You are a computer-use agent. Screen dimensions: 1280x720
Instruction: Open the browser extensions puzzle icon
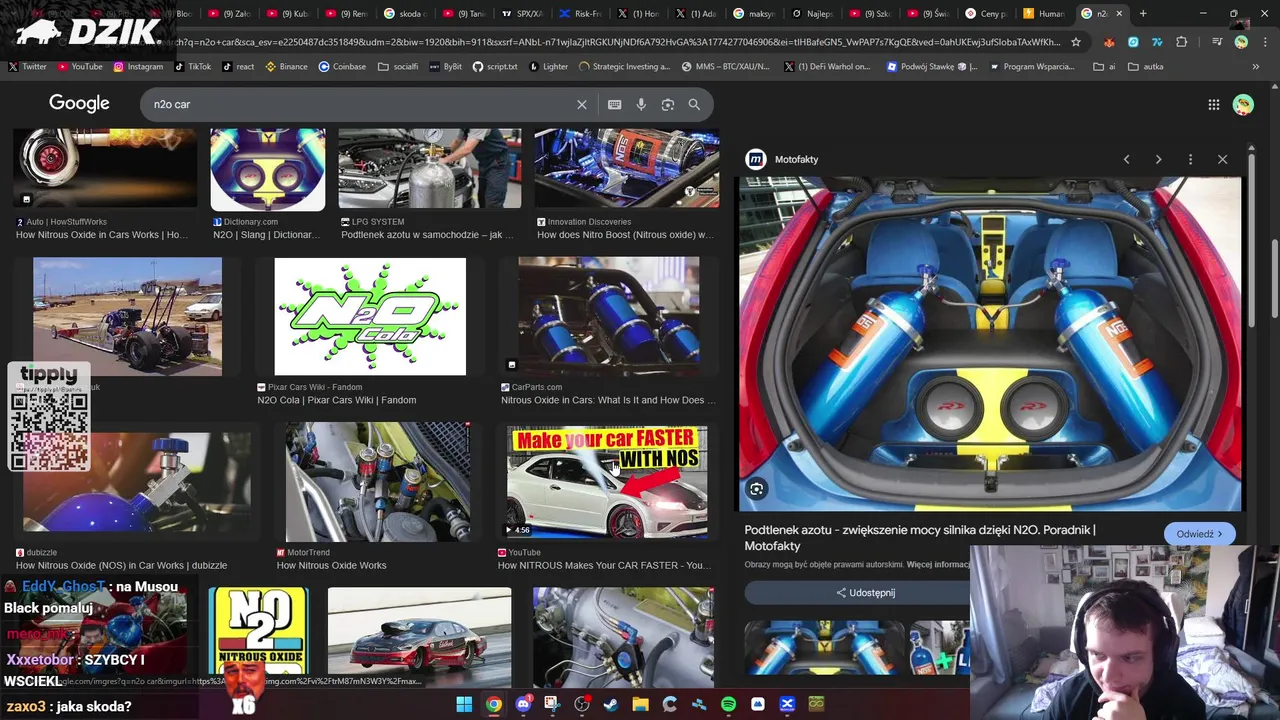[x=1182, y=42]
